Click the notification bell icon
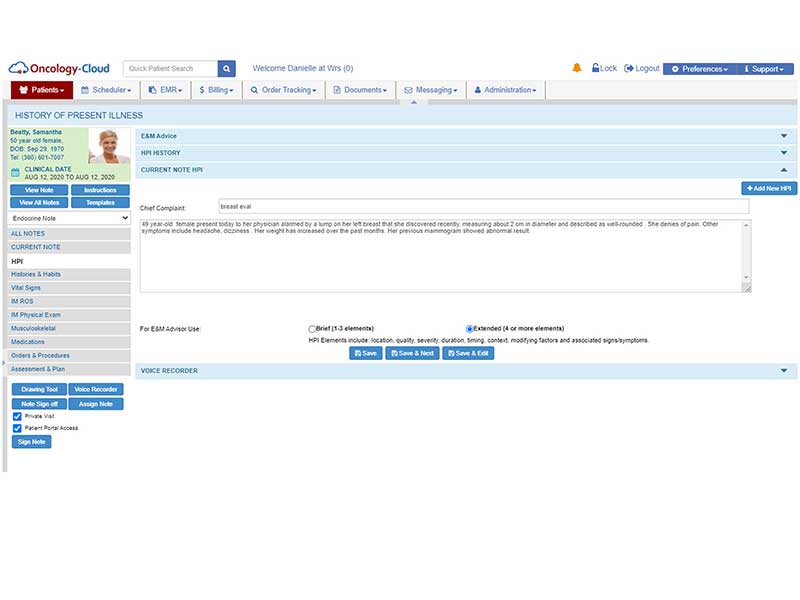800x600 pixels. (577, 68)
